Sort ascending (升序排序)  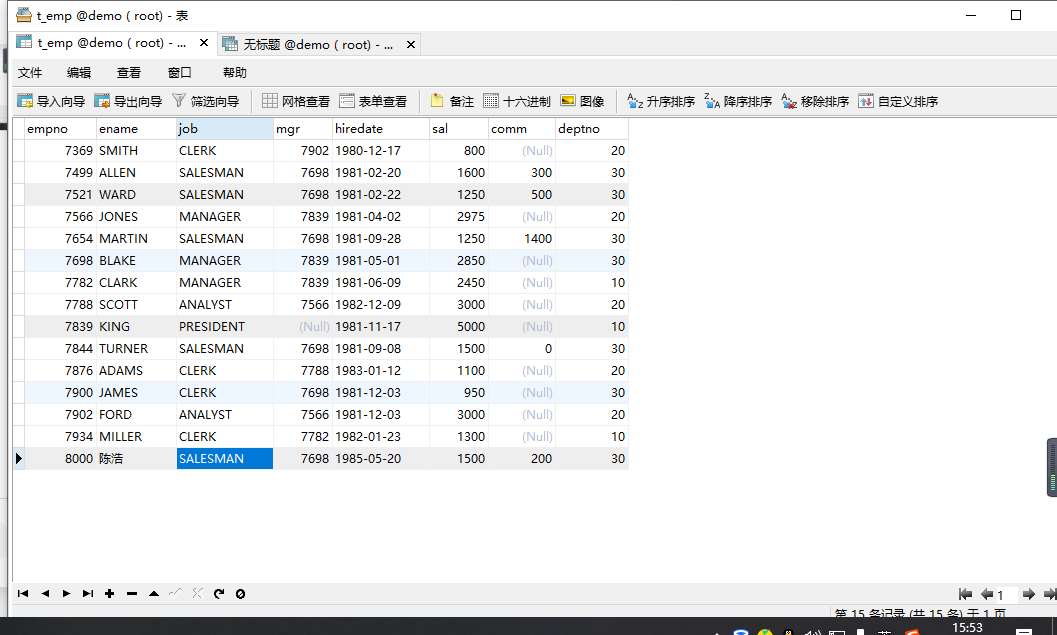point(661,101)
